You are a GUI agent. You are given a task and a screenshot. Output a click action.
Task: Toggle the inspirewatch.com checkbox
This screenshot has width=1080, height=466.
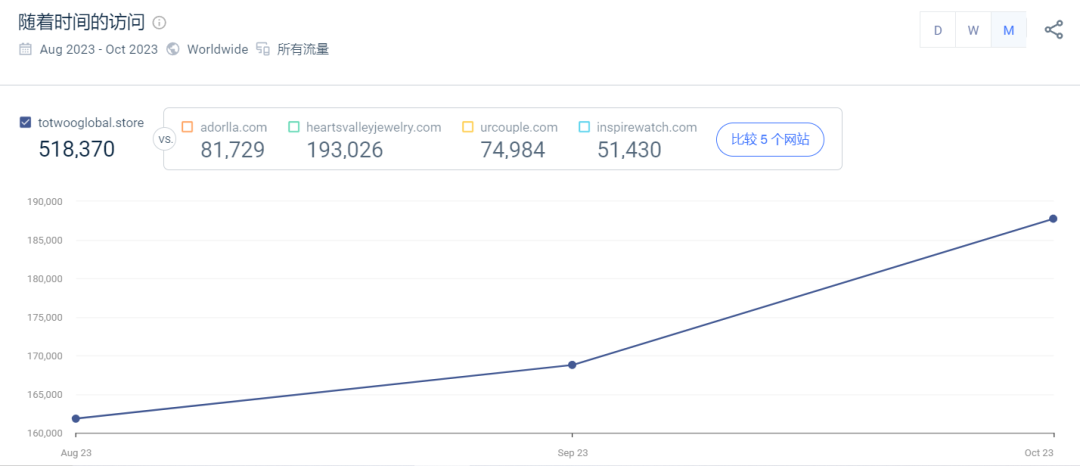click(584, 127)
